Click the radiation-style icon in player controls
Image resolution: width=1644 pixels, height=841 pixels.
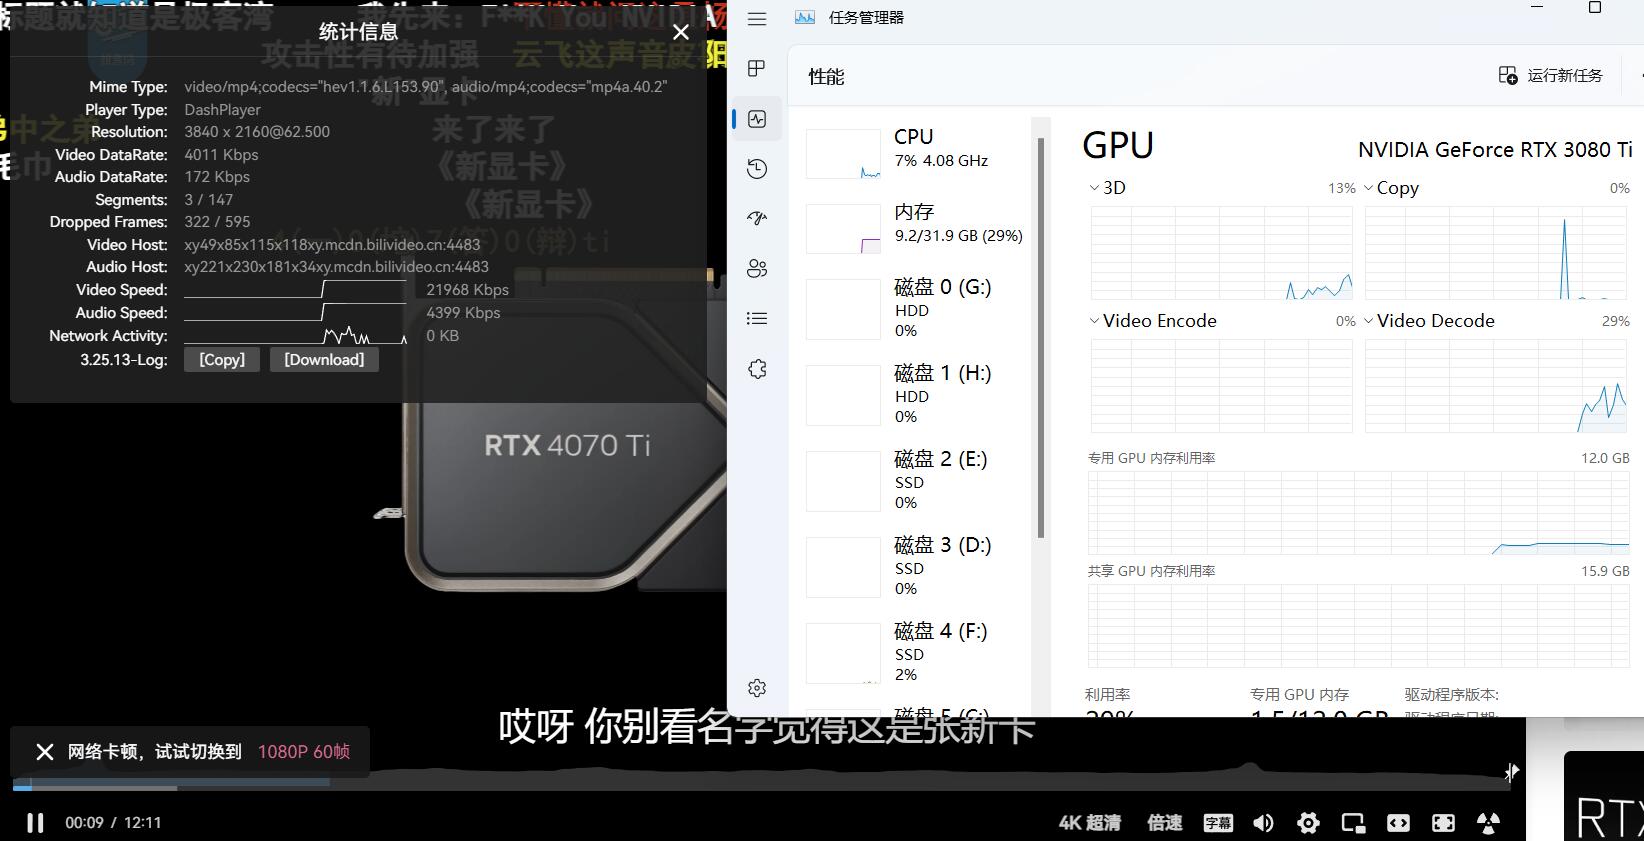tap(1488, 823)
